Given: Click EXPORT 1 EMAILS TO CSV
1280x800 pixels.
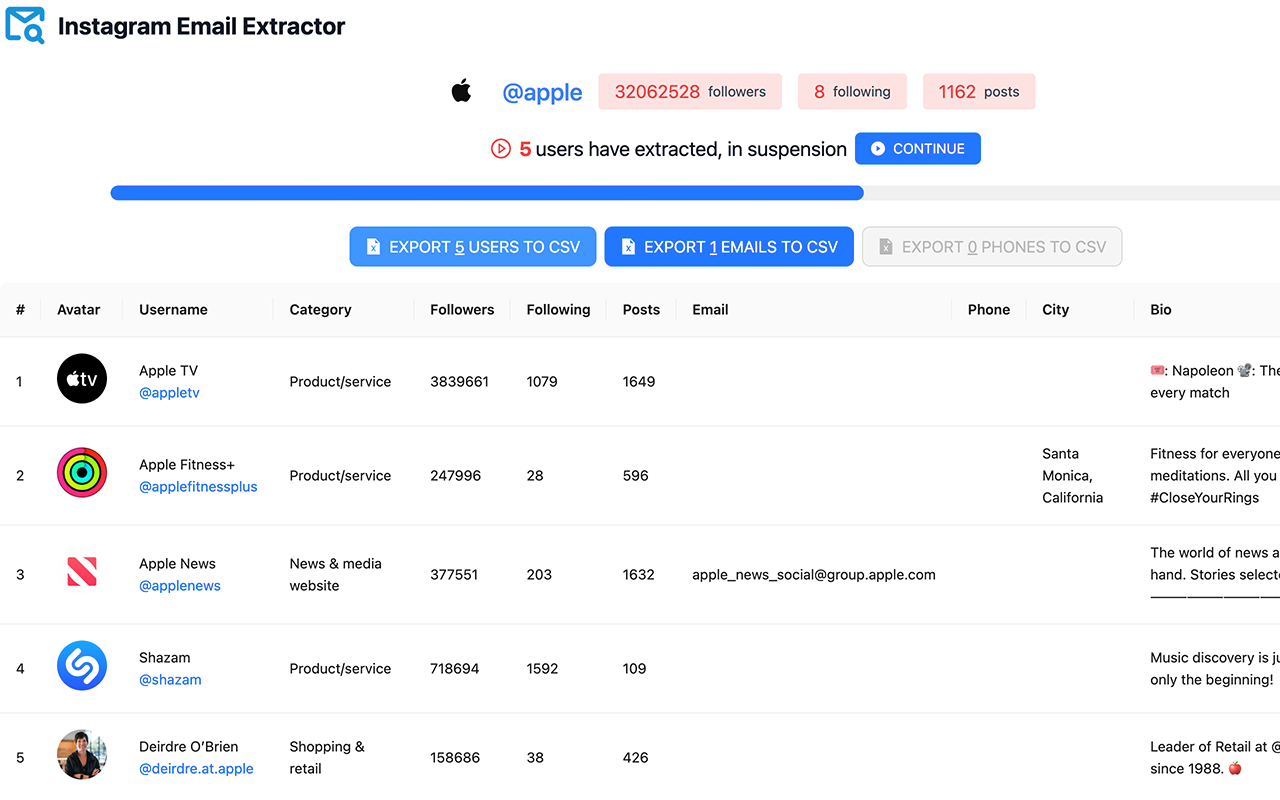Looking at the screenshot, I should click(729, 246).
